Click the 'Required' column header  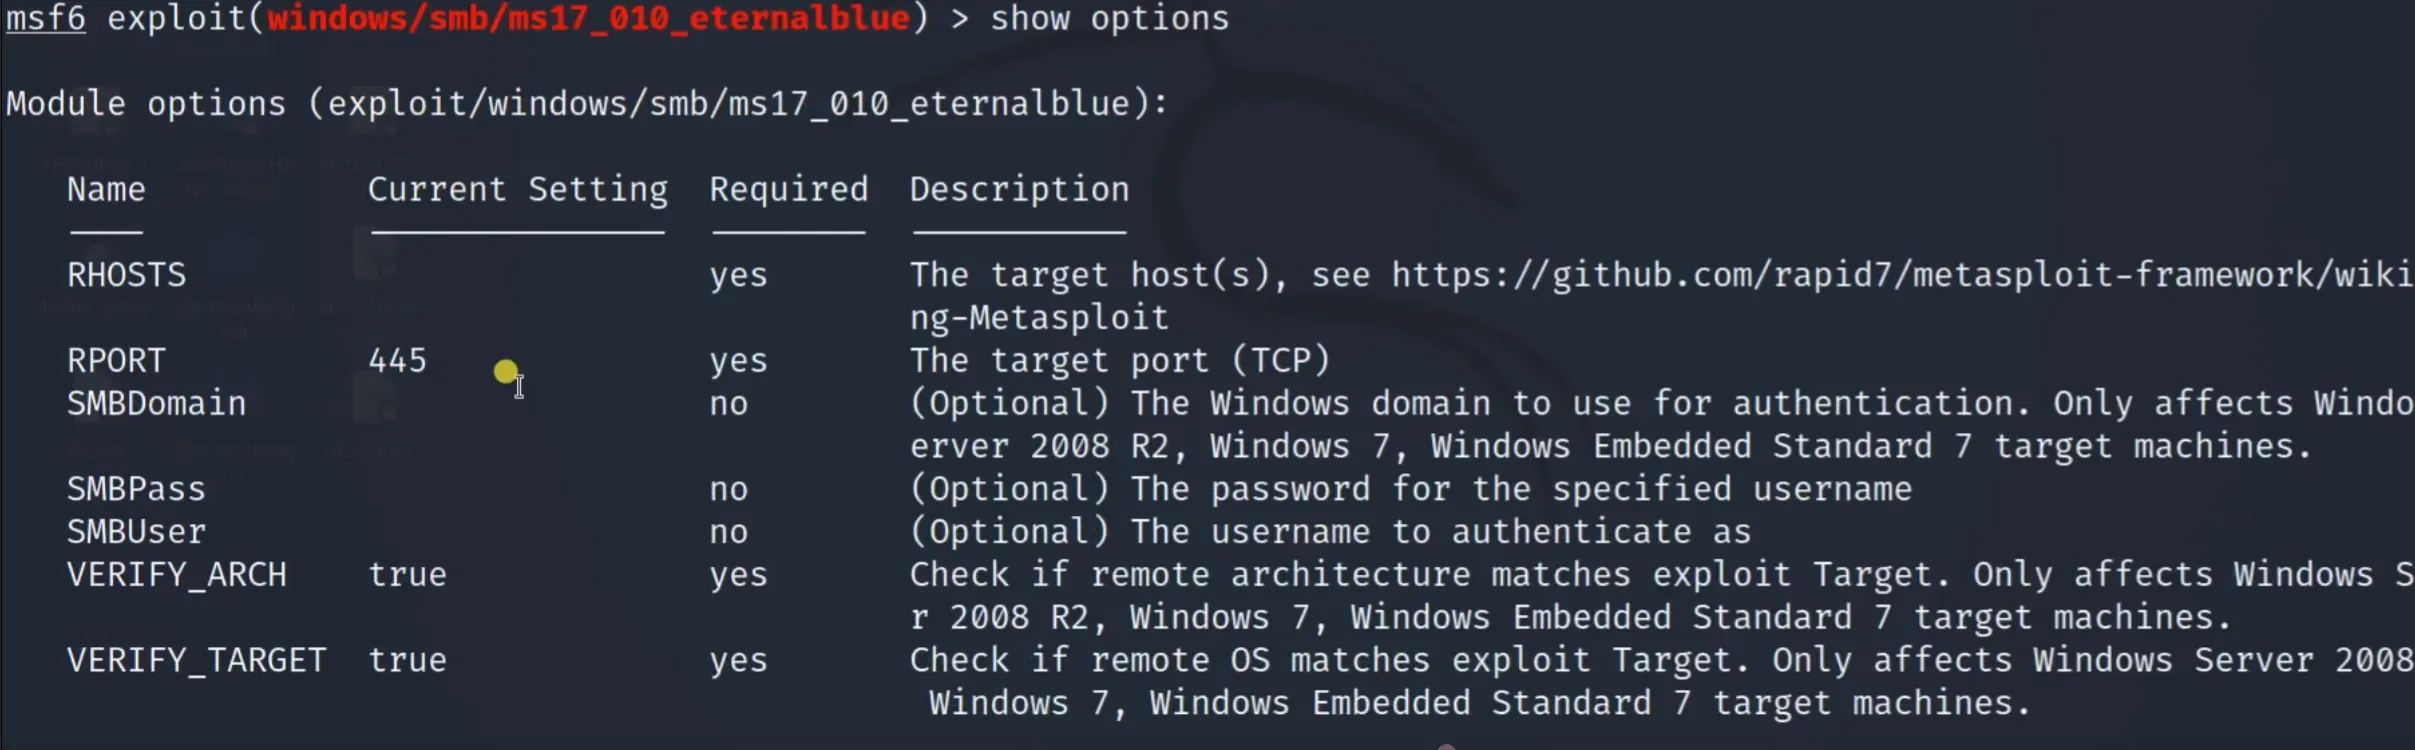tap(788, 190)
